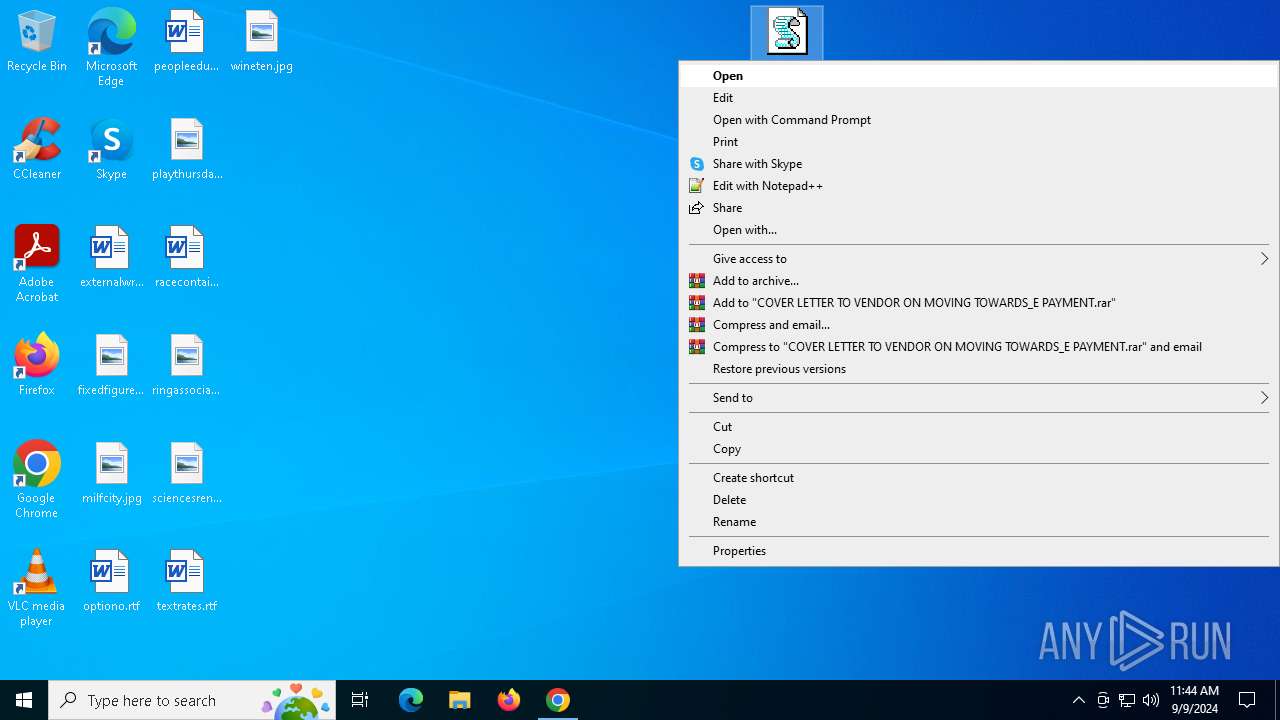
Task: Compress to COVER LETTER .rar and email
Action: pos(979,347)
